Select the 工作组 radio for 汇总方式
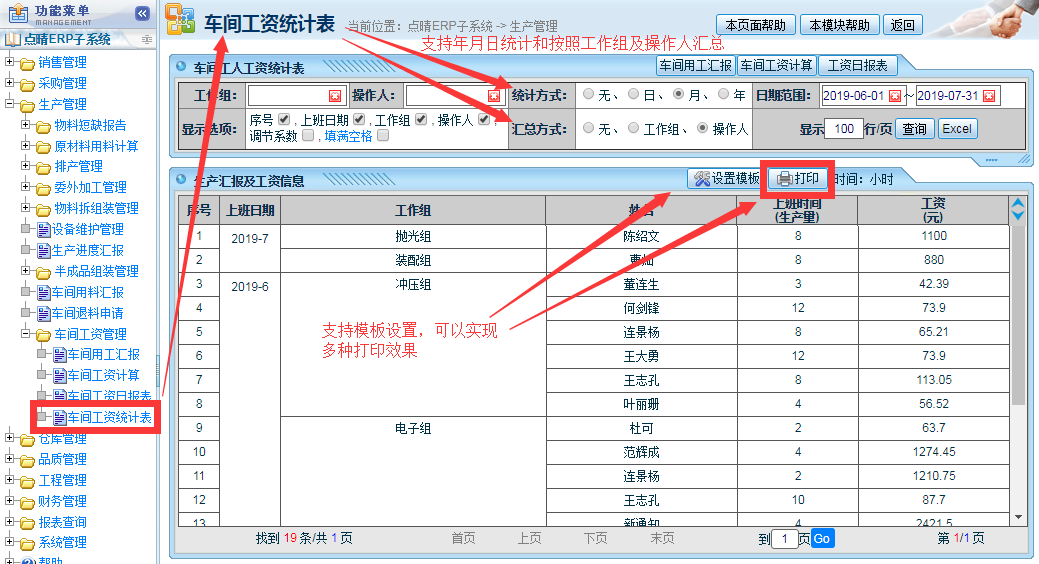Viewport: 1039px width, 564px height. 633,129
